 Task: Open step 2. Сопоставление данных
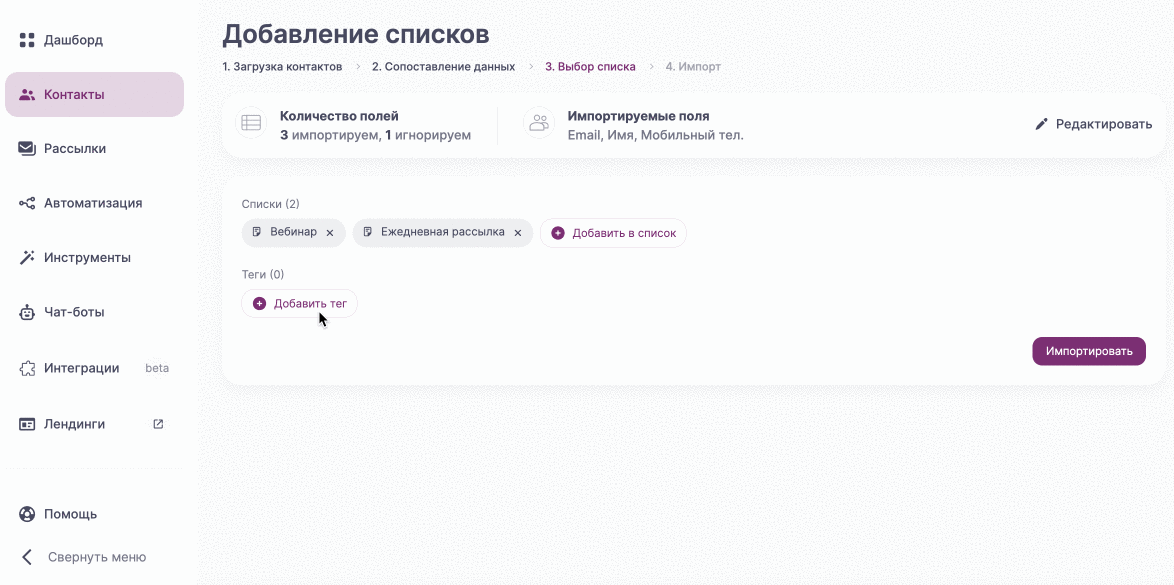tap(441, 66)
